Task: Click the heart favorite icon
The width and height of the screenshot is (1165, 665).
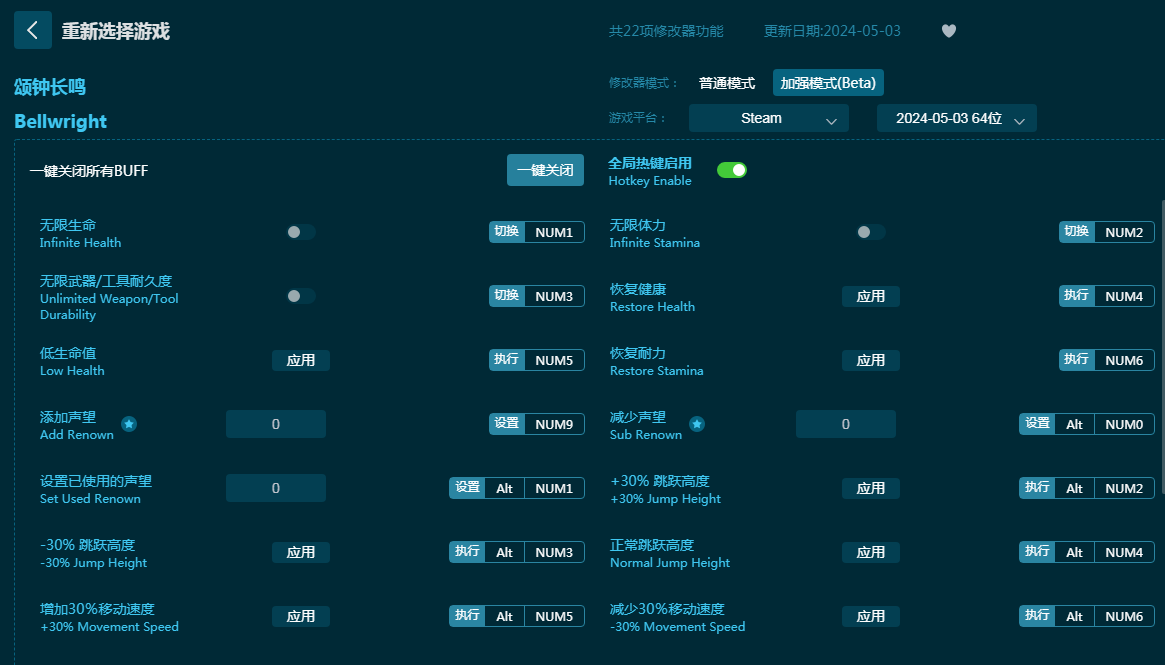Action: (949, 30)
